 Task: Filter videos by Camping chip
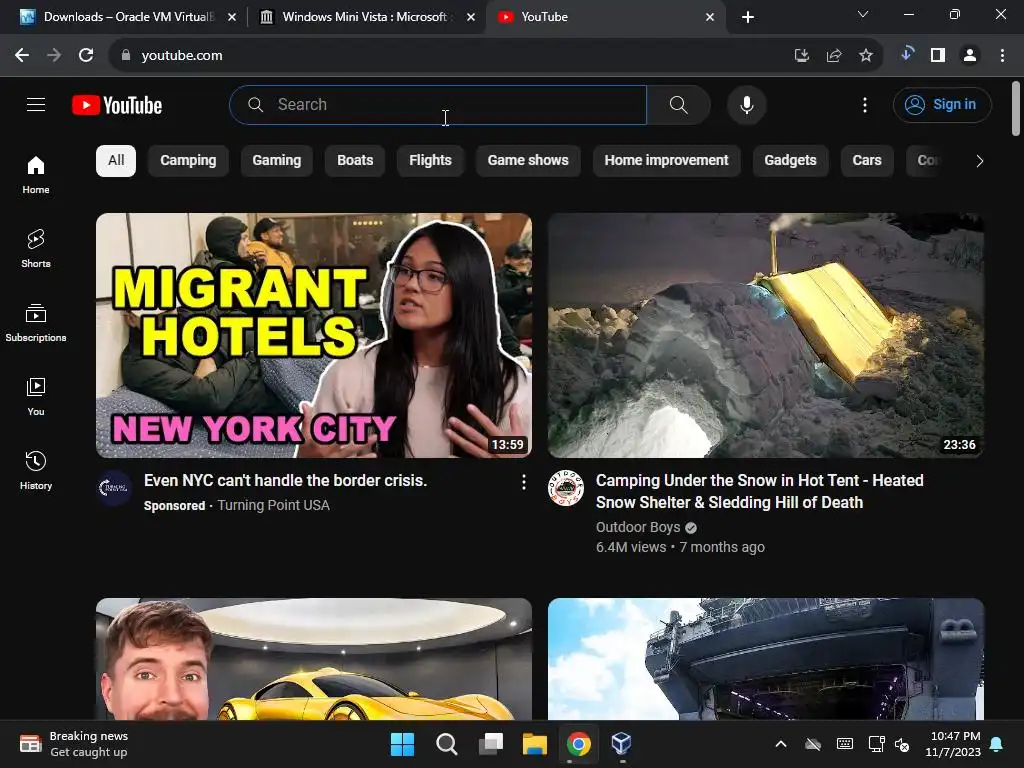(188, 161)
